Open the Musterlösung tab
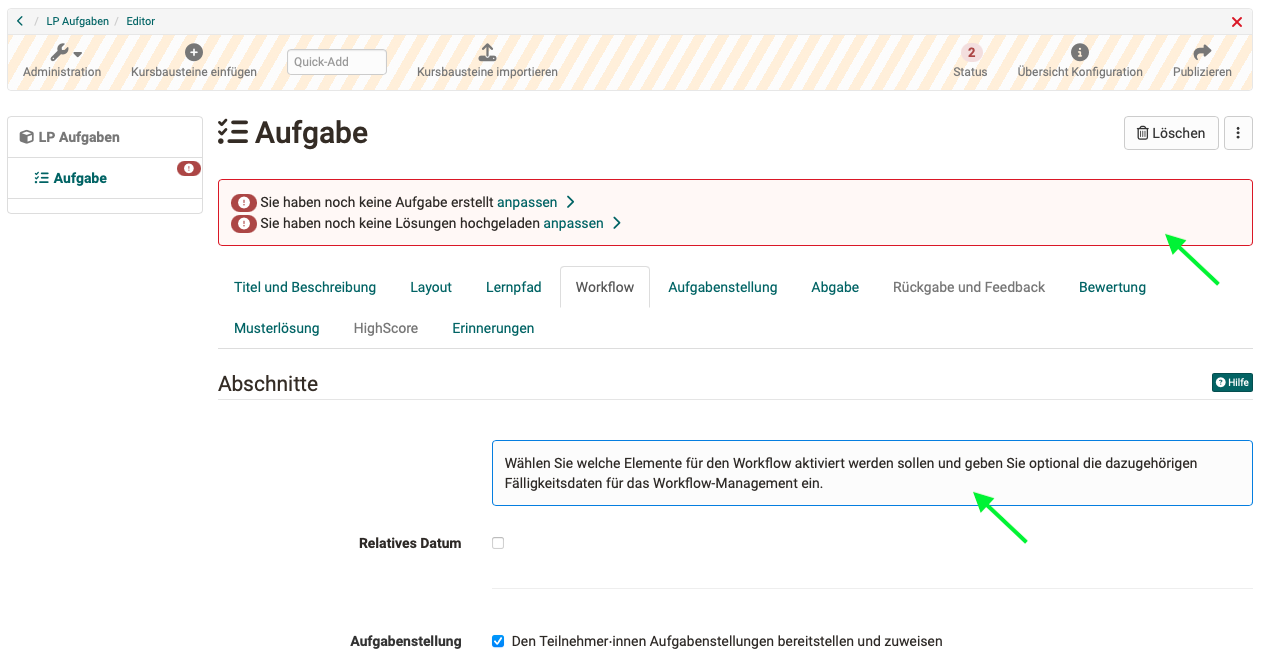This screenshot has width=1267, height=664. pos(277,328)
